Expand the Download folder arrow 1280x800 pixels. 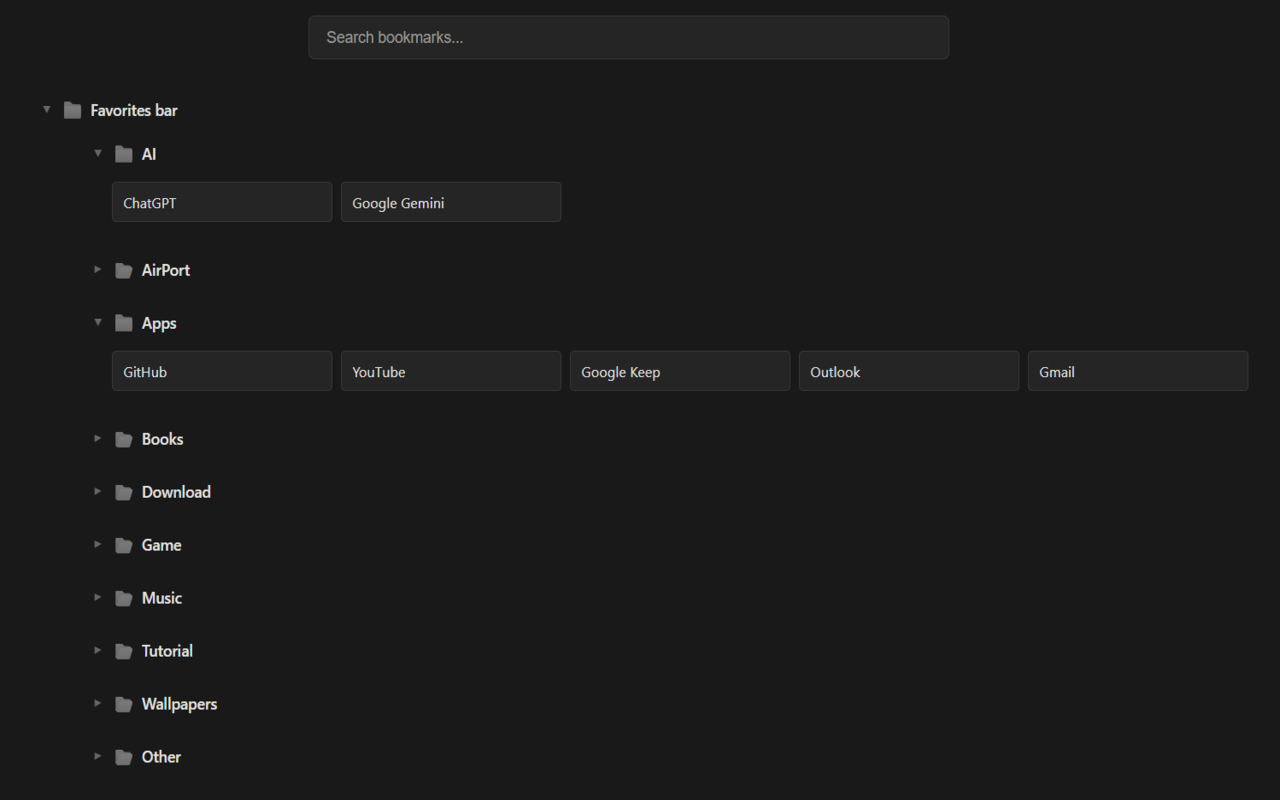[98, 491]
